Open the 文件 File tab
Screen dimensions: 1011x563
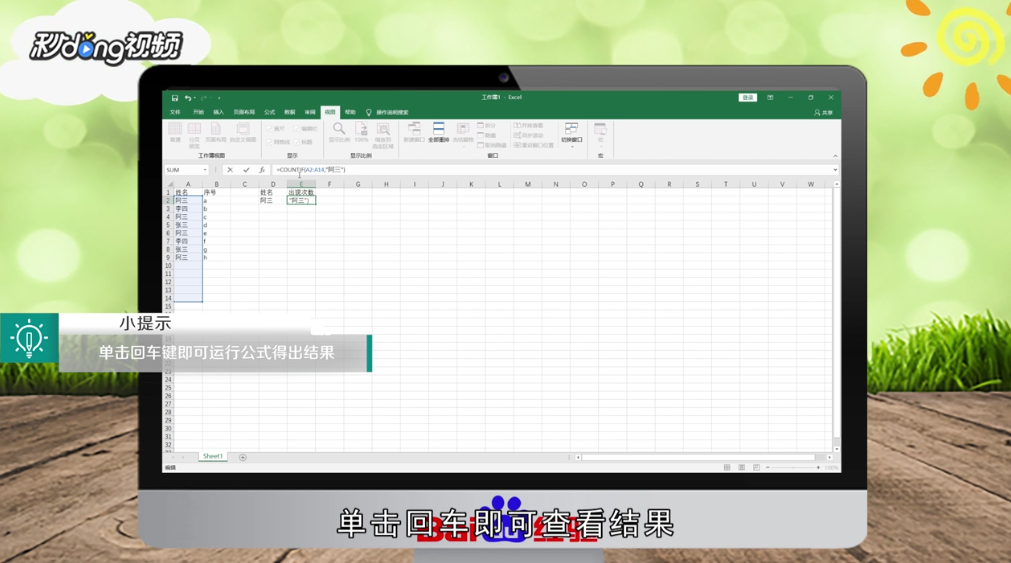[x=175, y=112]
